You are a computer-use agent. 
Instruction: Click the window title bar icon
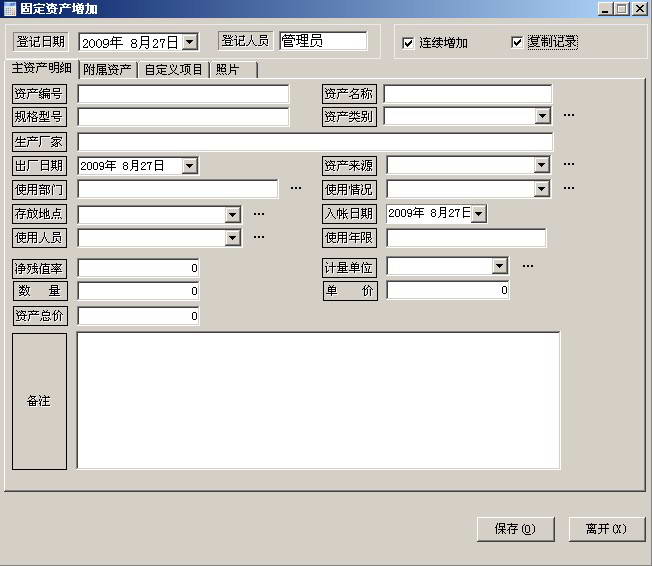(10, 9)
